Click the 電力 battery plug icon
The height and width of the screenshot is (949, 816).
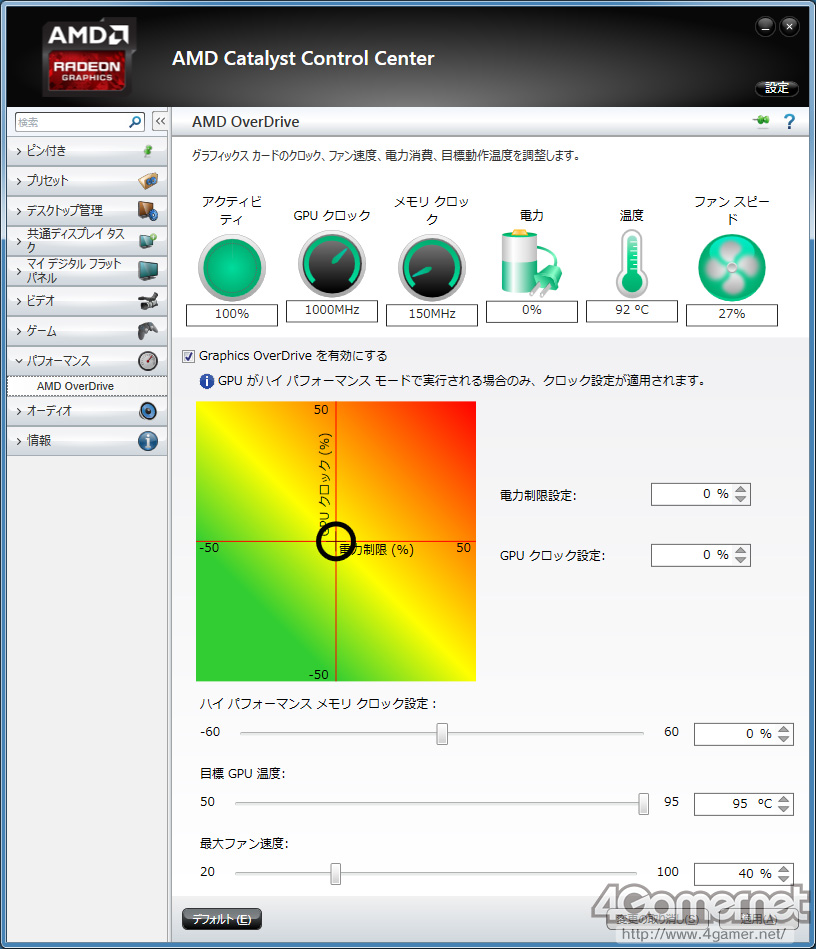(x=531, y=264)
